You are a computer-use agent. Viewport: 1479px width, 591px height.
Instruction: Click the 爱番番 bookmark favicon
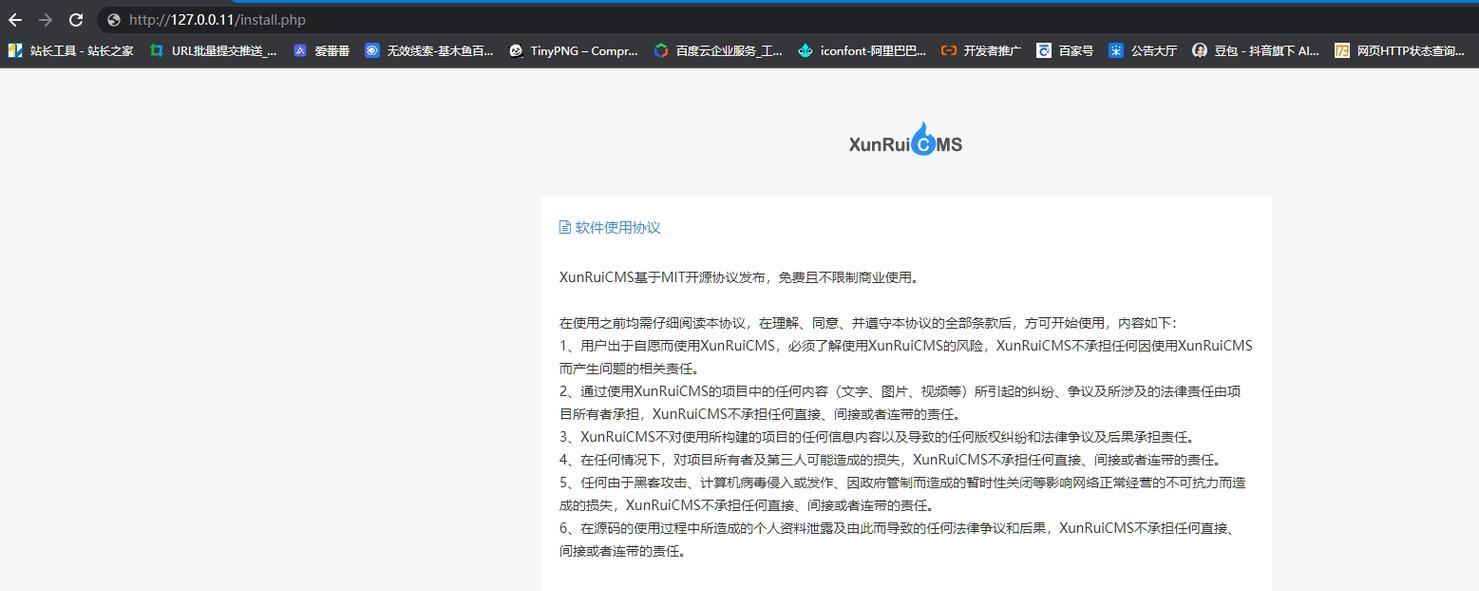pos(300,50)
